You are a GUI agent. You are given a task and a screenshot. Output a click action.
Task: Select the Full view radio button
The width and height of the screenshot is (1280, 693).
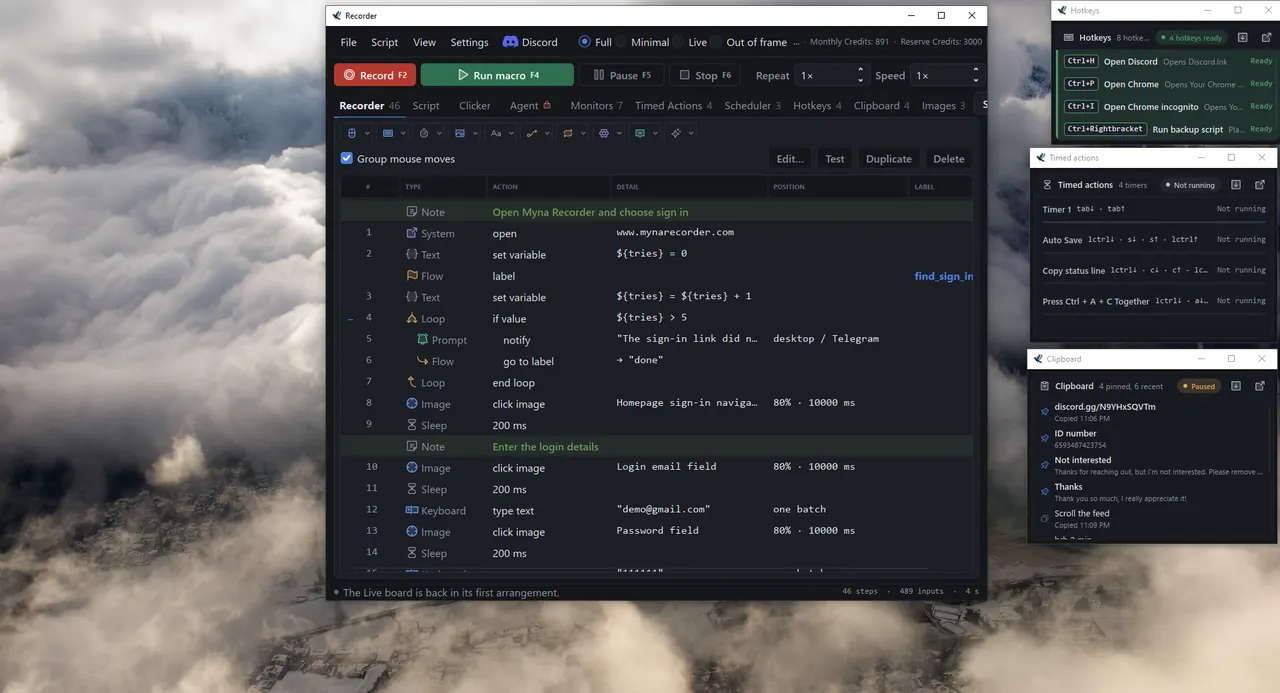[584, 42]
